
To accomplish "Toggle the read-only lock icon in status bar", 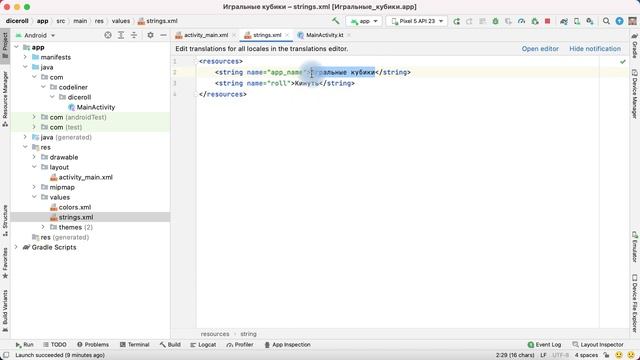I will tap(607, 355).
